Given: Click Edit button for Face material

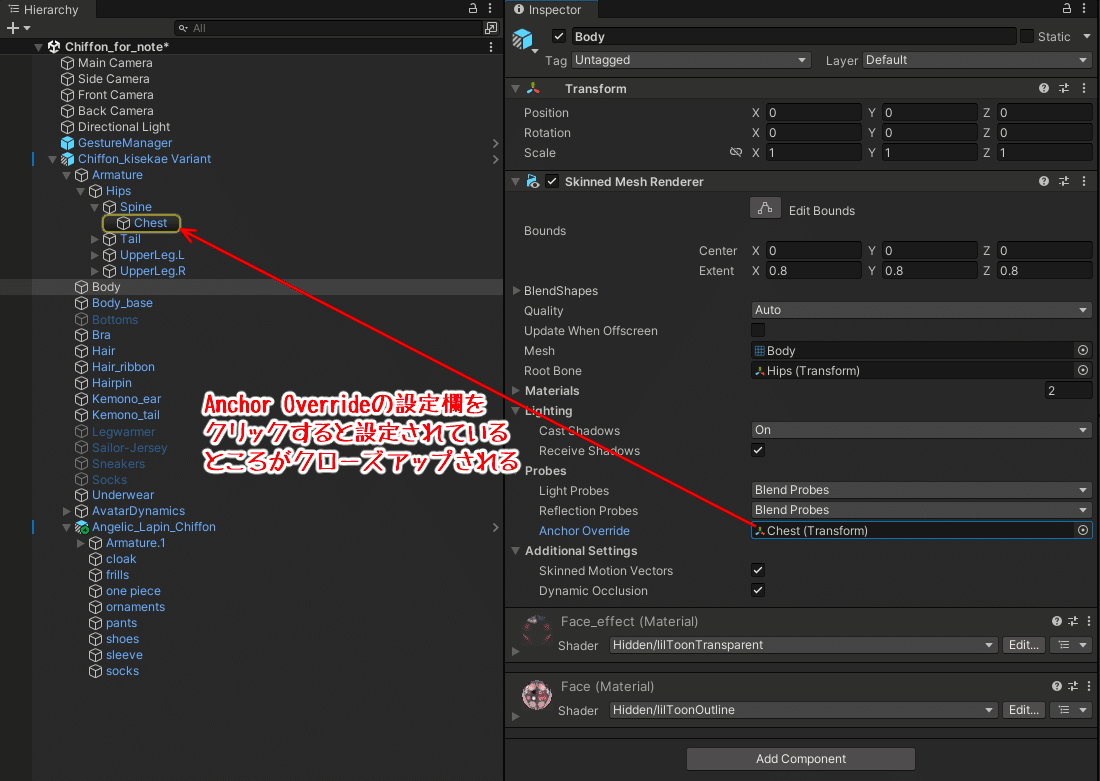Looking at the screenshot, I should tap(1024, 710).
